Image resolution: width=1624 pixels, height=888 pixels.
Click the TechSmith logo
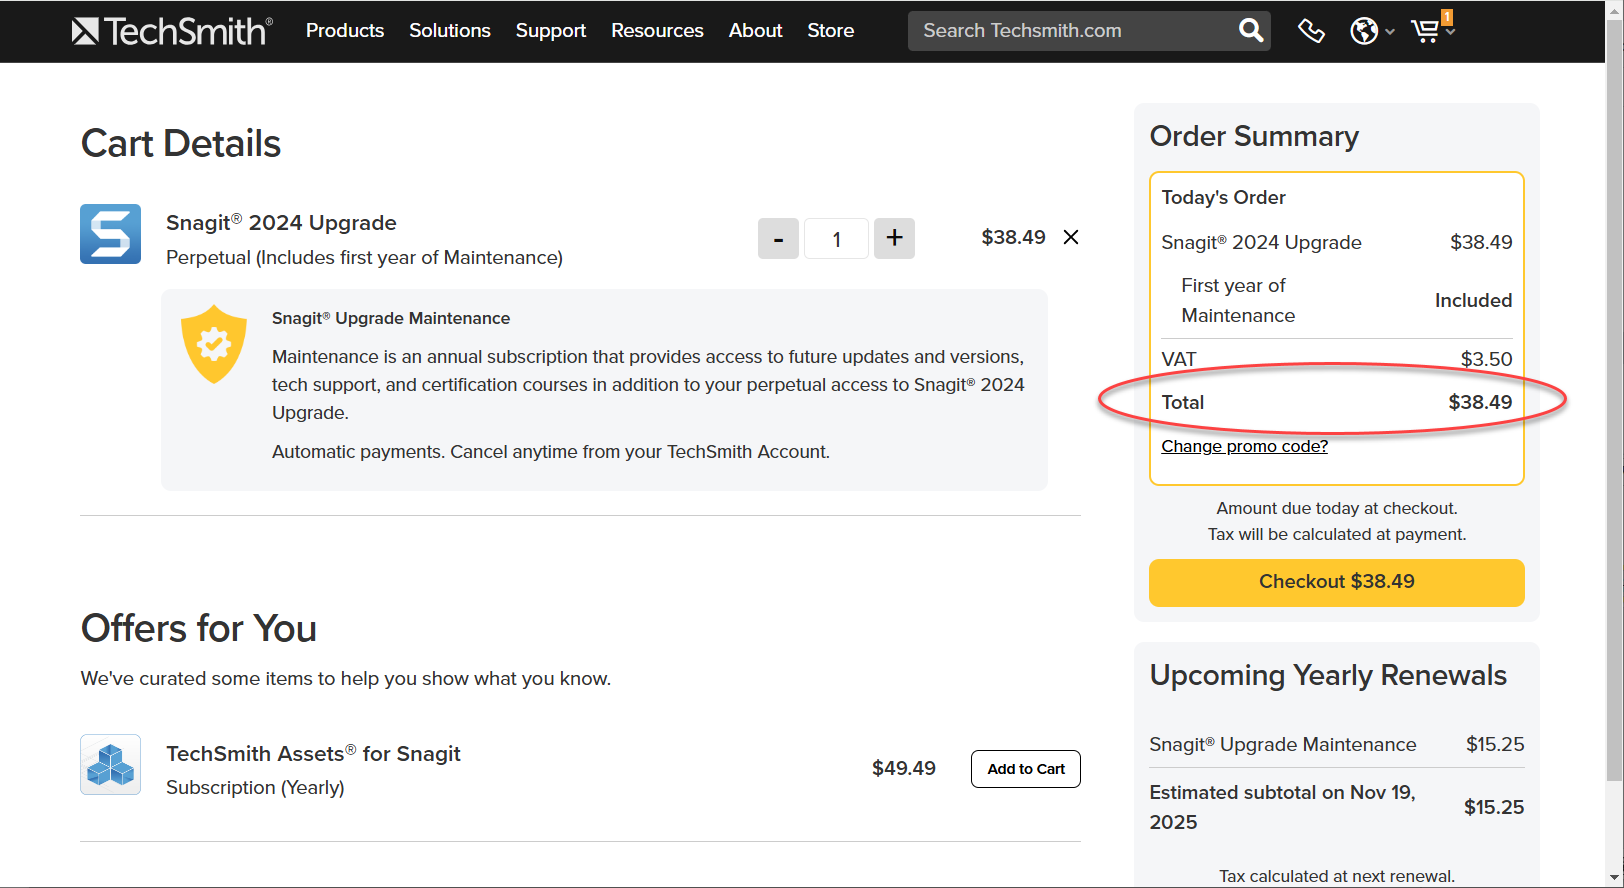pos(172,31)
